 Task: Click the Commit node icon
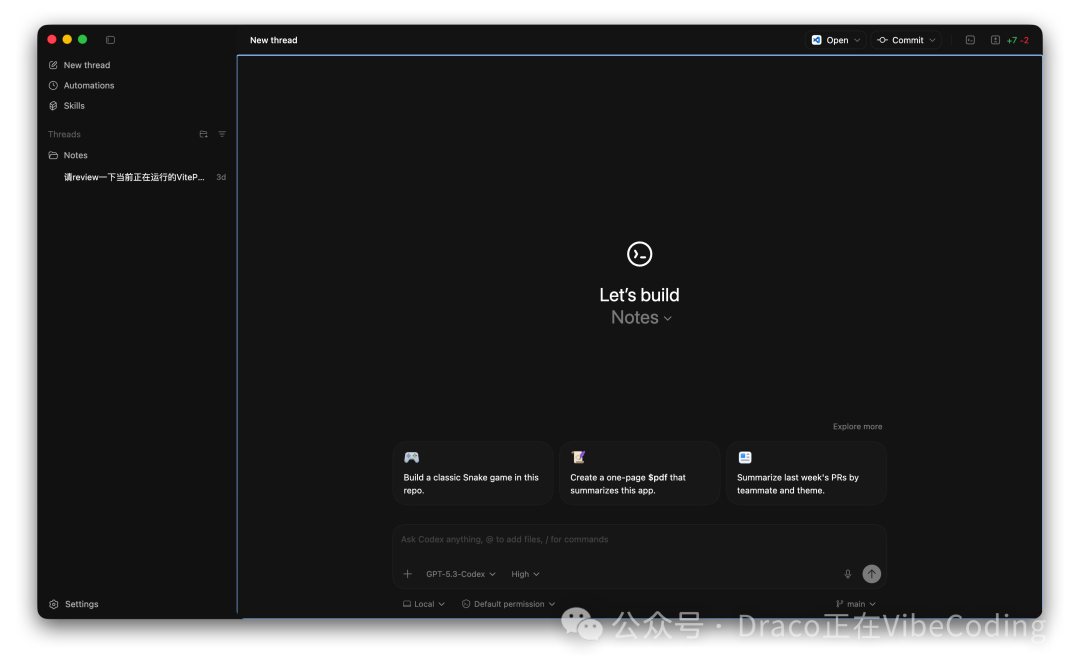click(882, 40)
